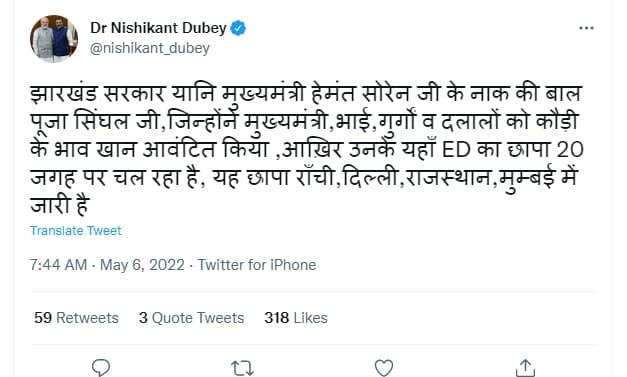
Task: Open the @nishikant_dubey handle link
Action: pyautogui.click(x=150, y=48)
